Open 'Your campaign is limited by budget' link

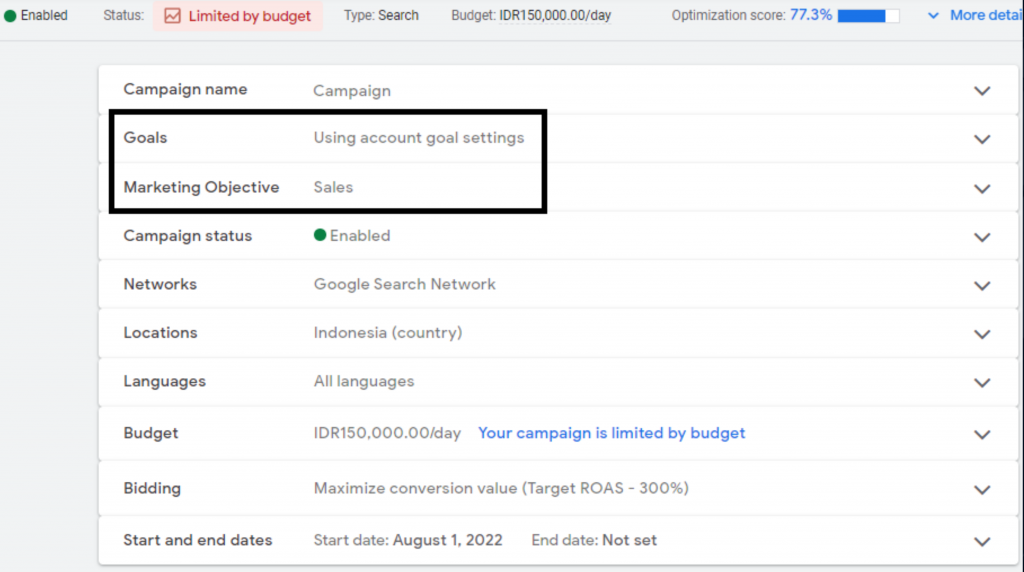pos(611,433)
